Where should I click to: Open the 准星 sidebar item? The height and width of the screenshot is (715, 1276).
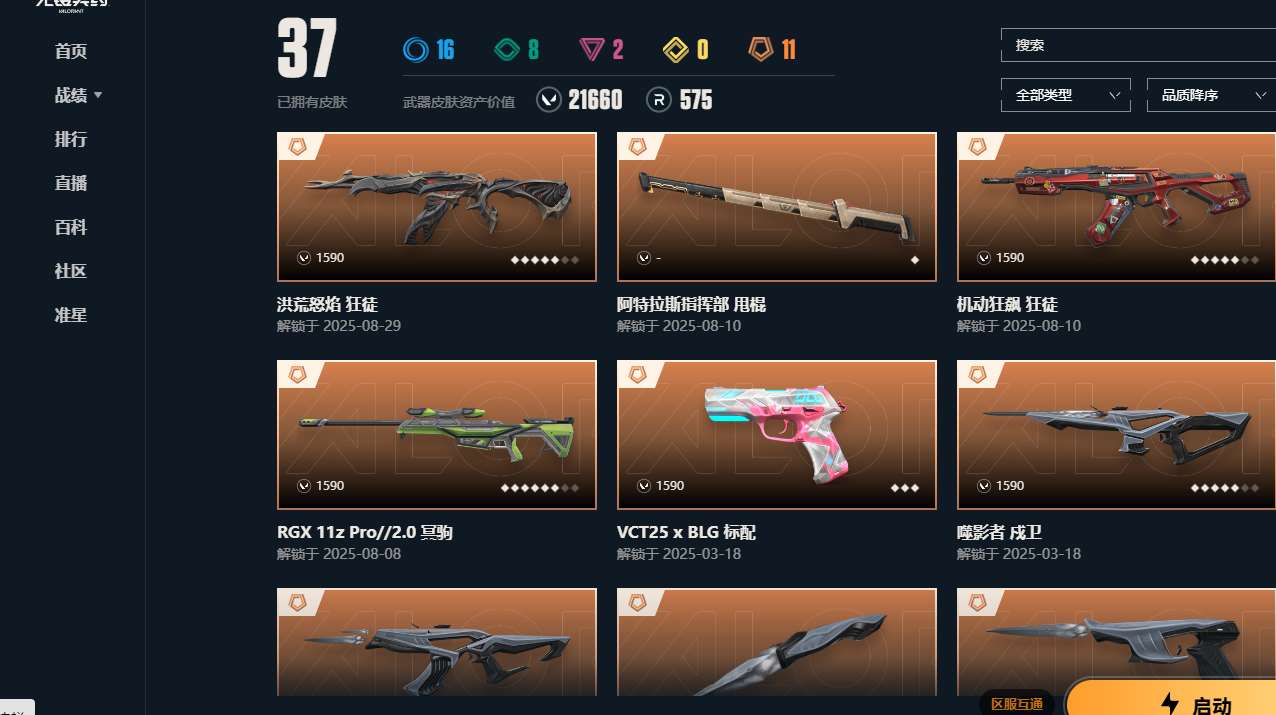[71, 315]
